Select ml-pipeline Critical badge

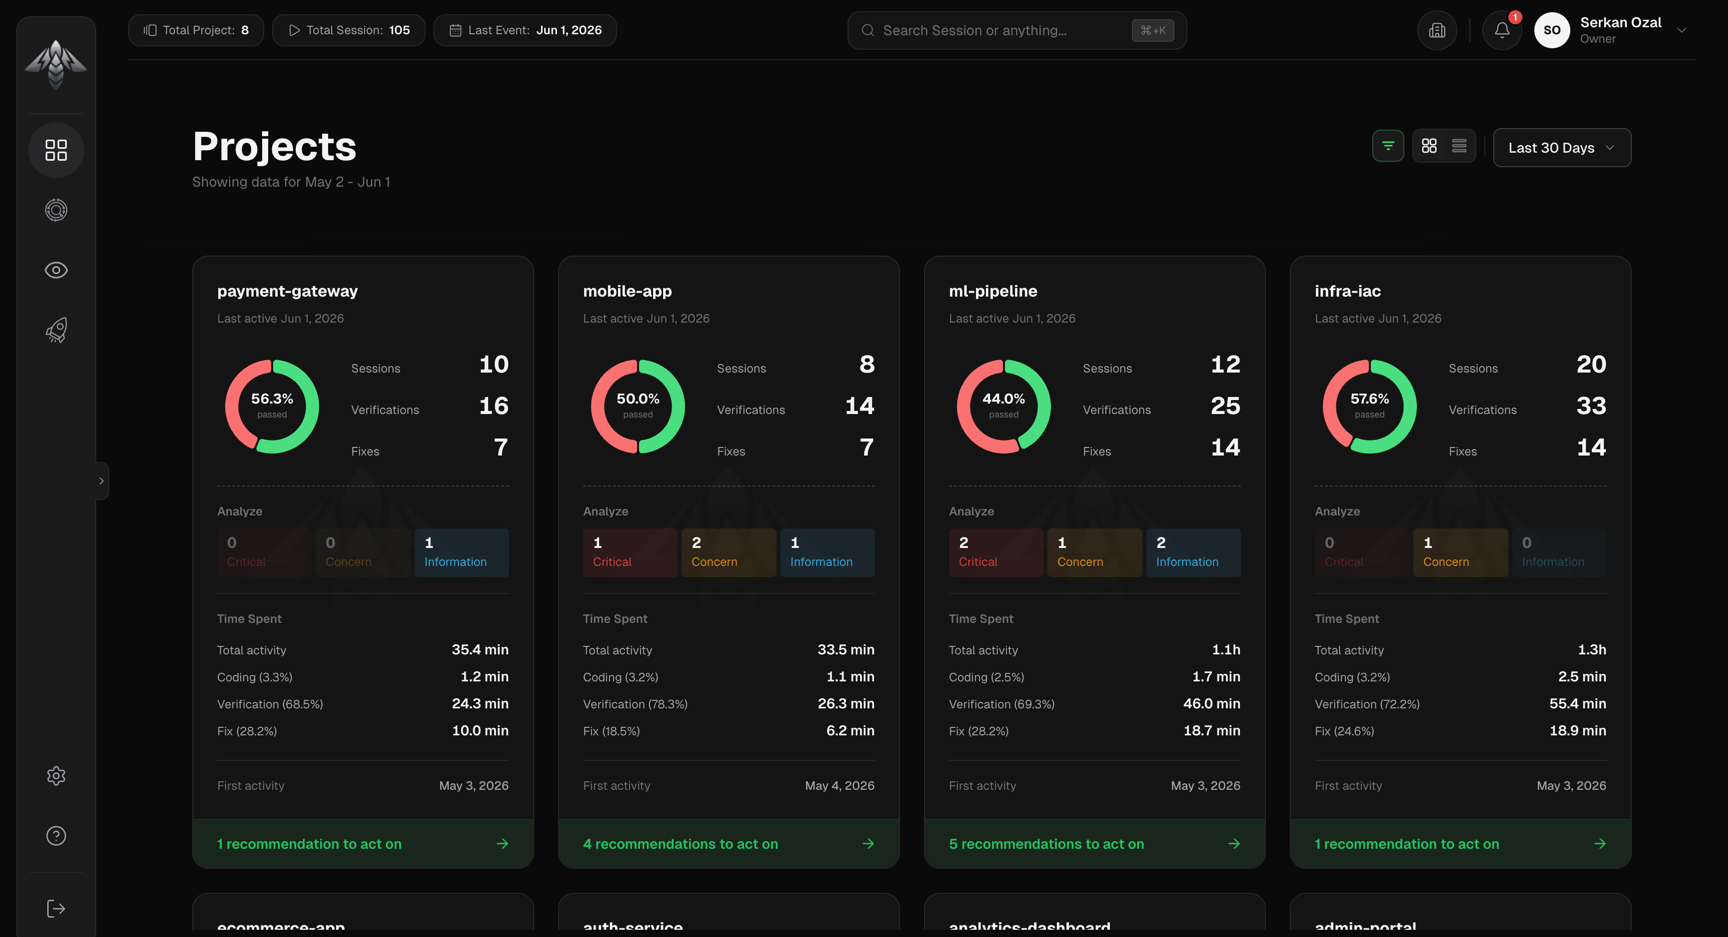tap(996, 552)
